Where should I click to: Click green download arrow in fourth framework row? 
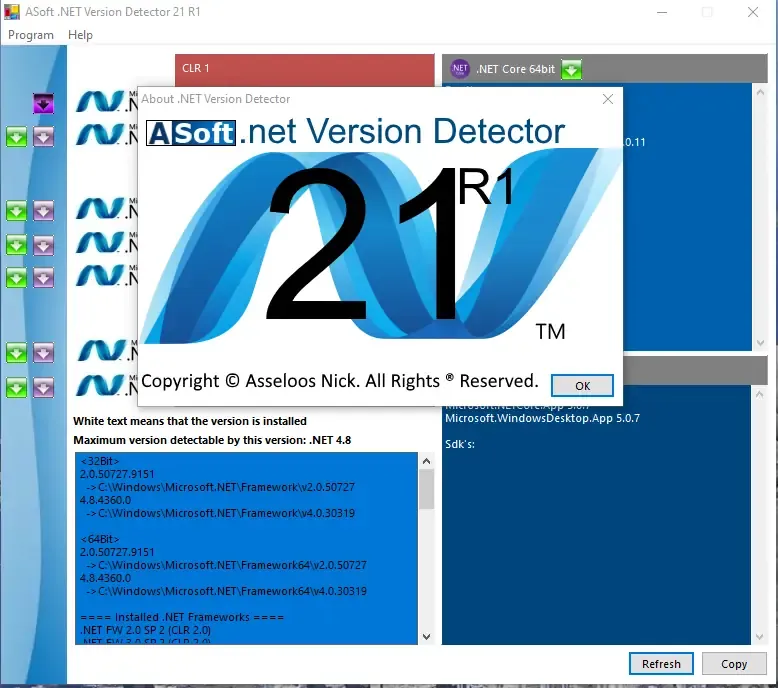coord(16,245)
